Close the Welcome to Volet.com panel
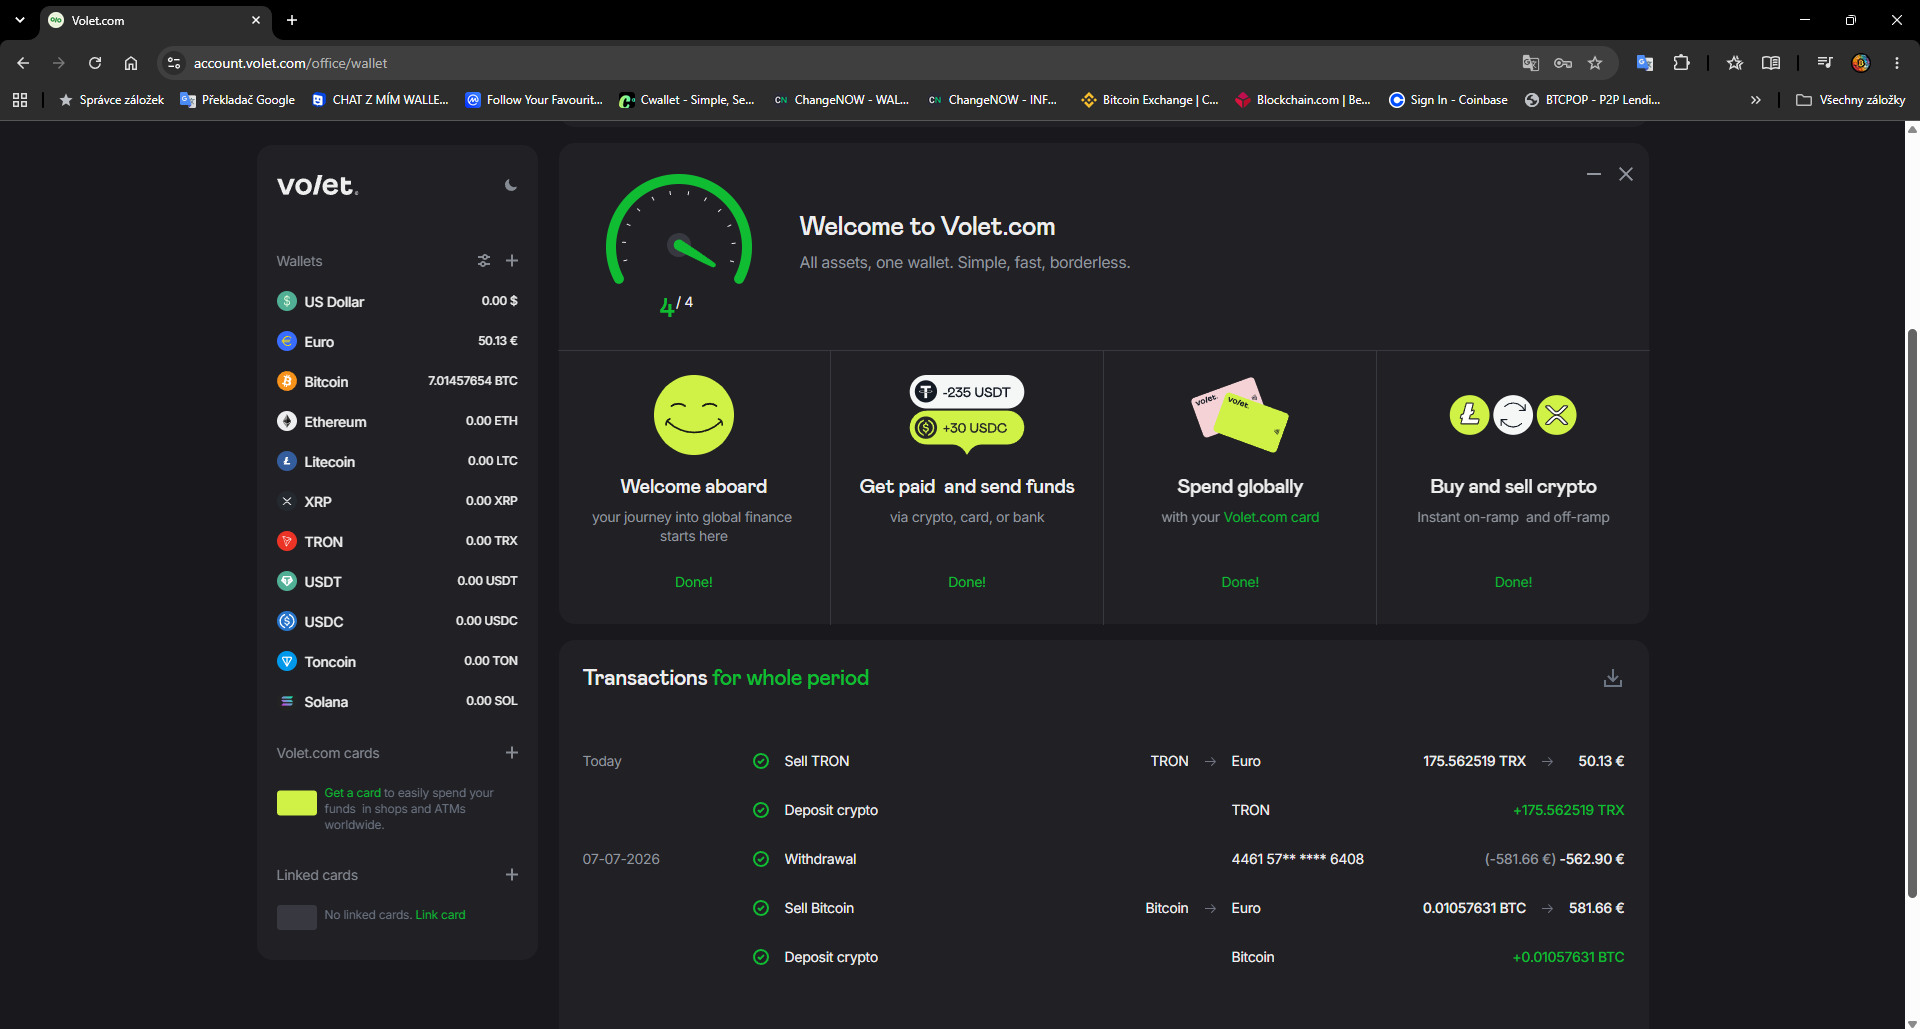The height and width of the screenshot is (1029, 1920). tap(1626, 174)
